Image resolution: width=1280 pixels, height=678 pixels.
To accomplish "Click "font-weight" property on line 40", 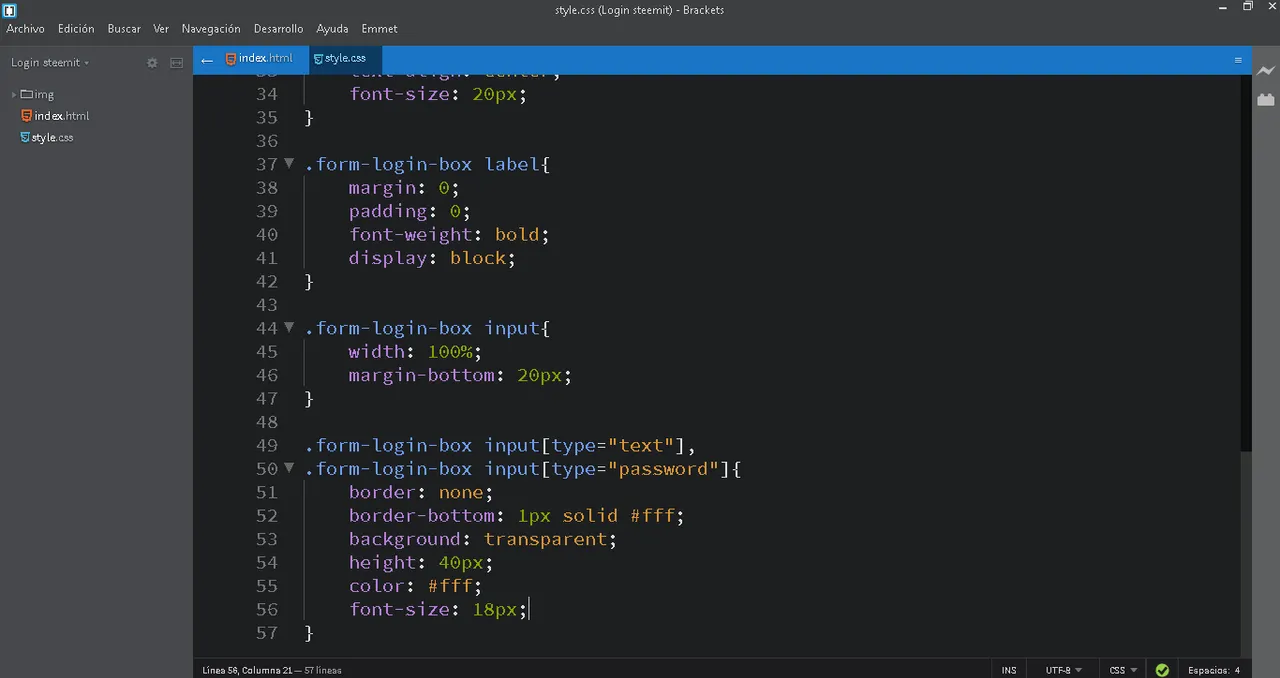I will pyautogui.click(x=410, y=234).
